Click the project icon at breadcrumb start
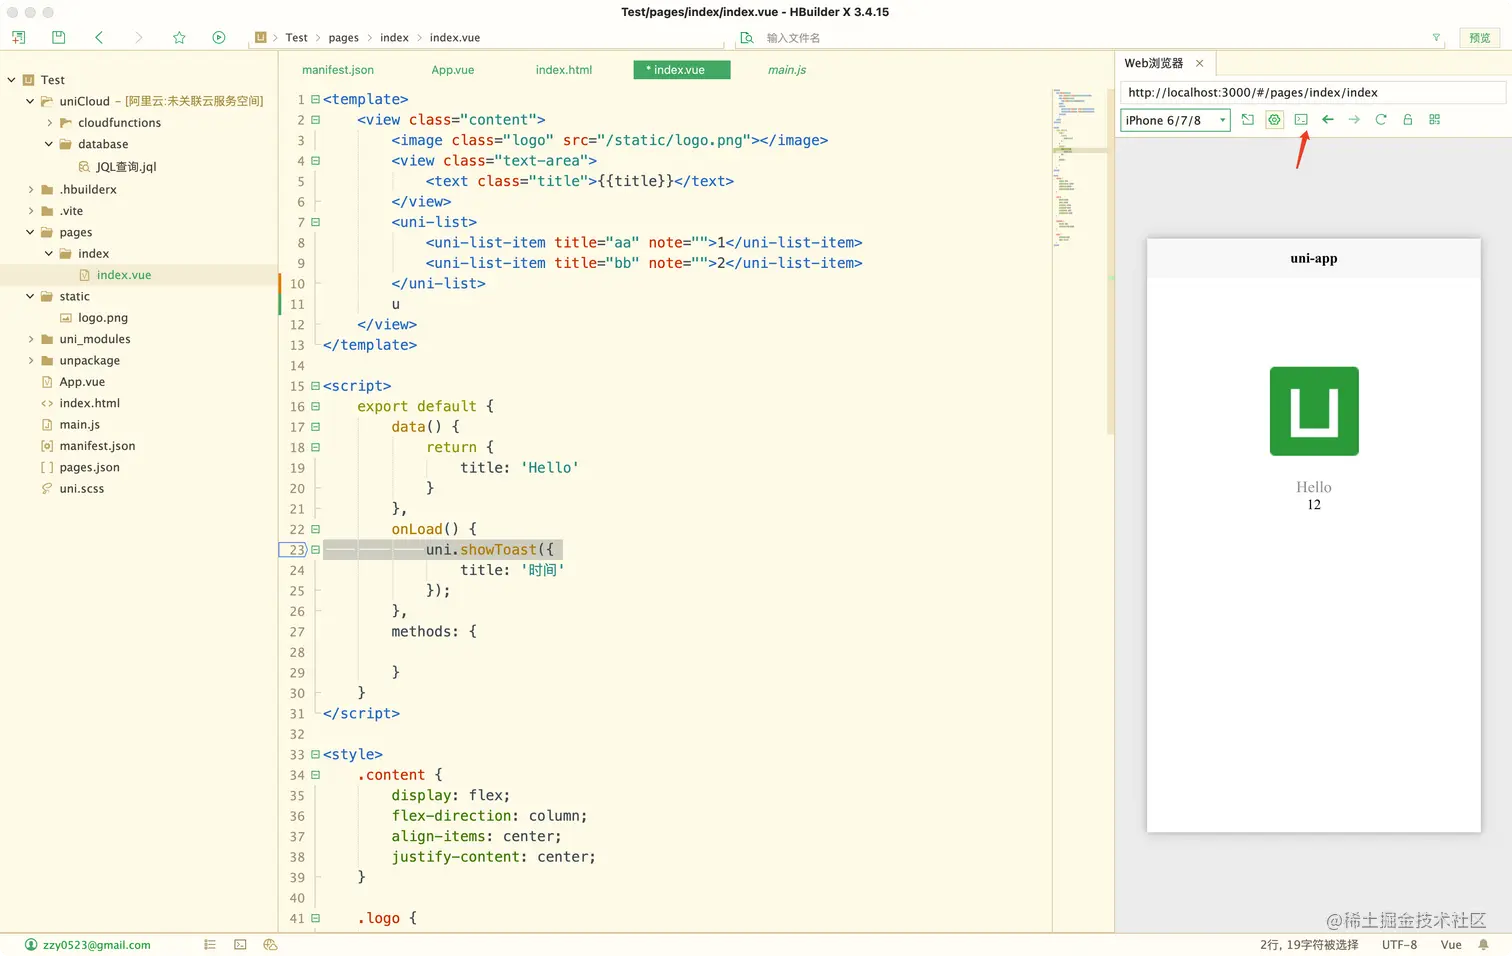 pyautogui.click(x=261, y=37)
